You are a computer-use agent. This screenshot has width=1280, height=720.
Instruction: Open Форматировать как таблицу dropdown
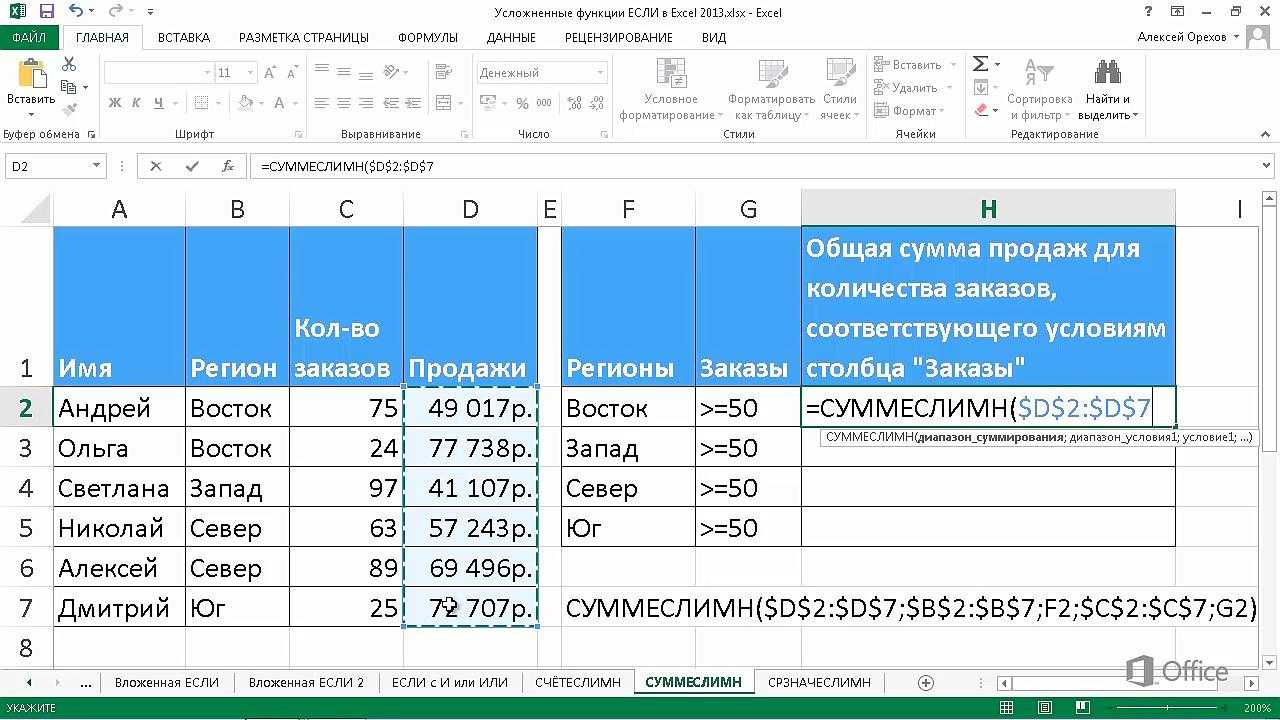tap(771, 89)
